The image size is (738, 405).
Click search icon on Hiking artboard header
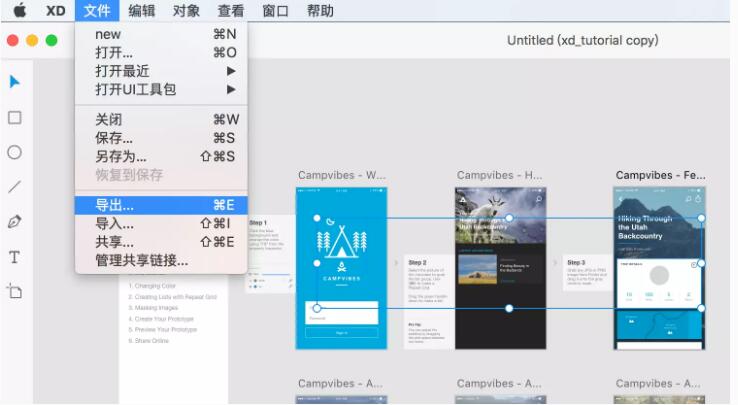click(x=688, y=199)
